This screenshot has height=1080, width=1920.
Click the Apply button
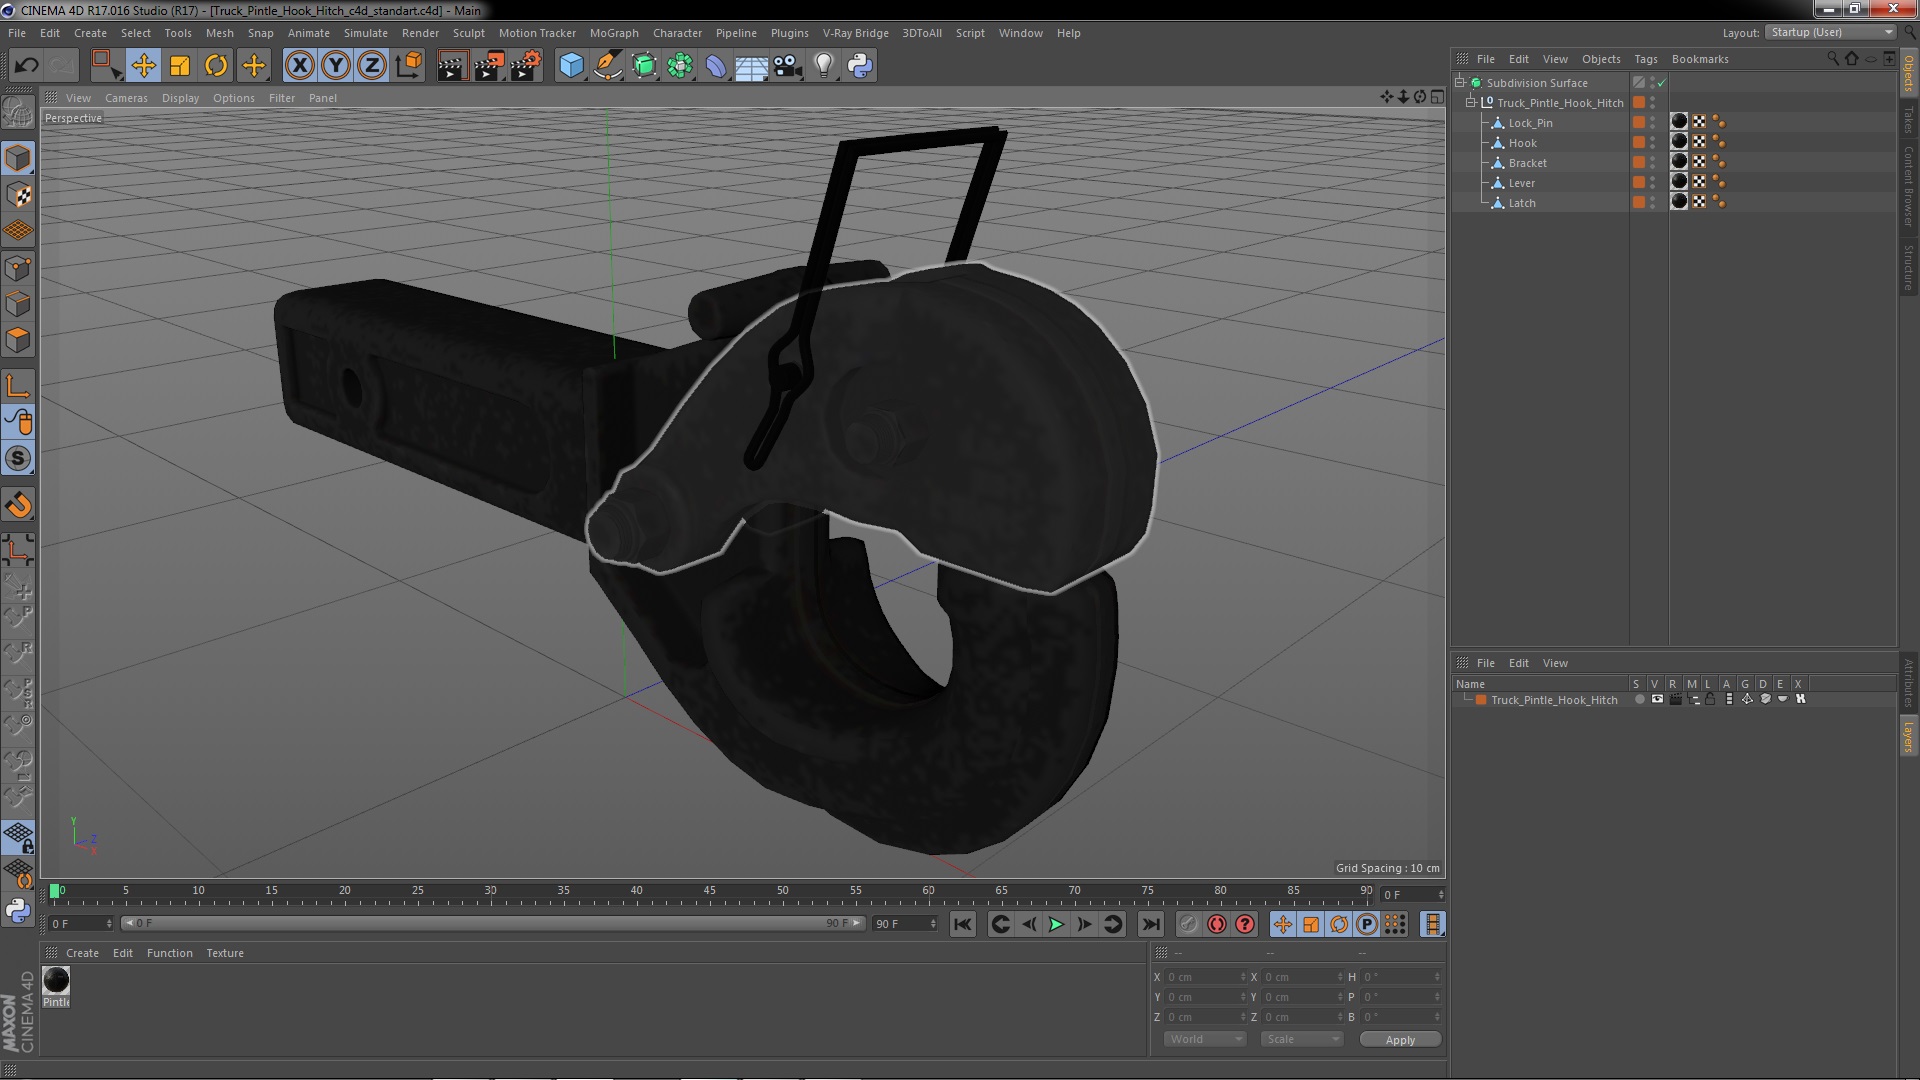(1400, 1040)
